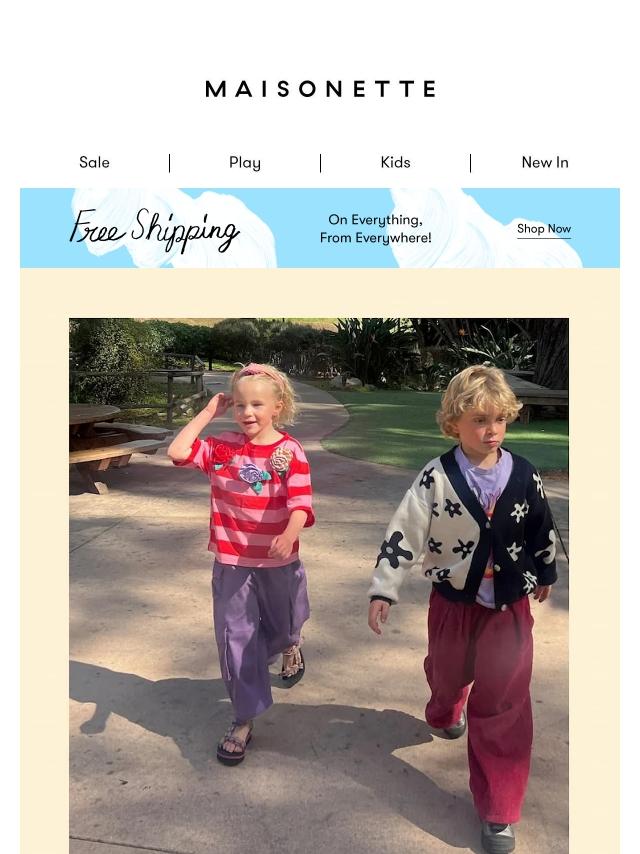
Task: Click the boy's black shoe
Action: click(x=498, y=837)
